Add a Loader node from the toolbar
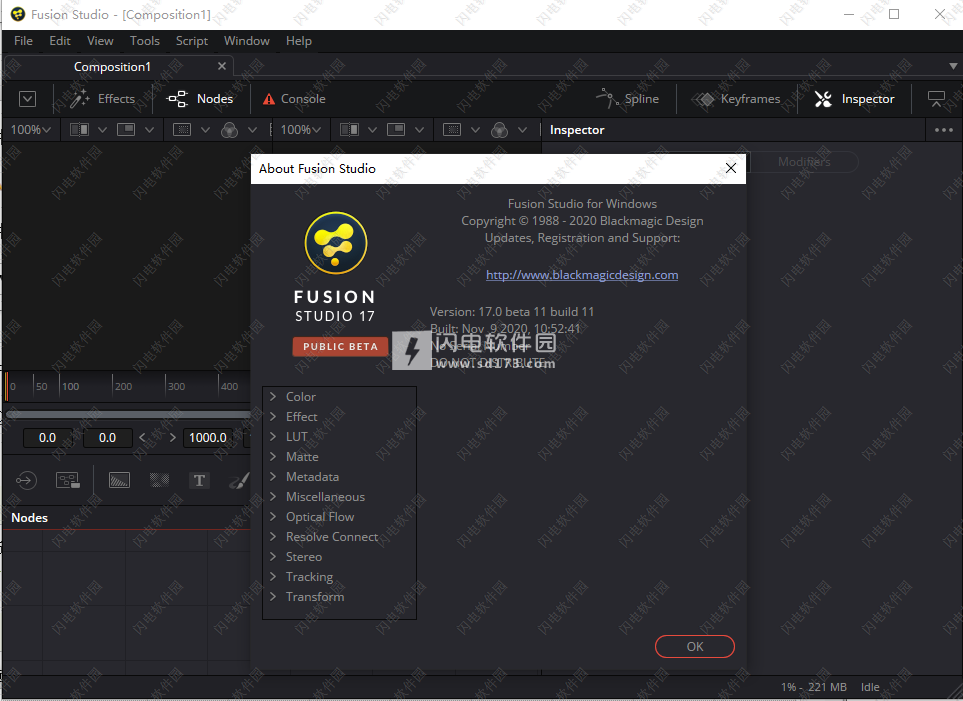This screenshot has width=963, height=701. coord(26,480)
